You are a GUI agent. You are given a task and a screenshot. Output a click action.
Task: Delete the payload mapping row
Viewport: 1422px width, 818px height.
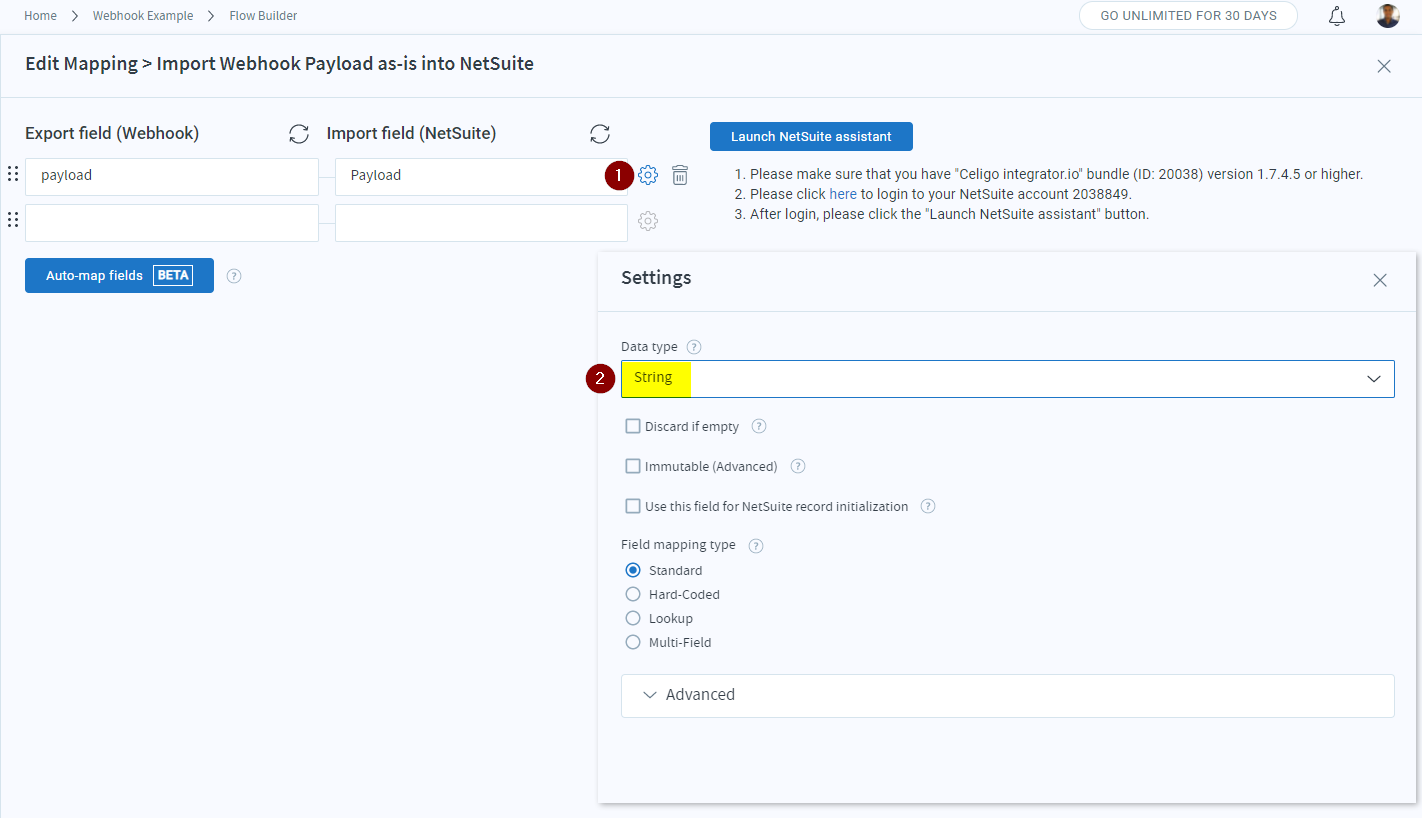click(680, 175)
